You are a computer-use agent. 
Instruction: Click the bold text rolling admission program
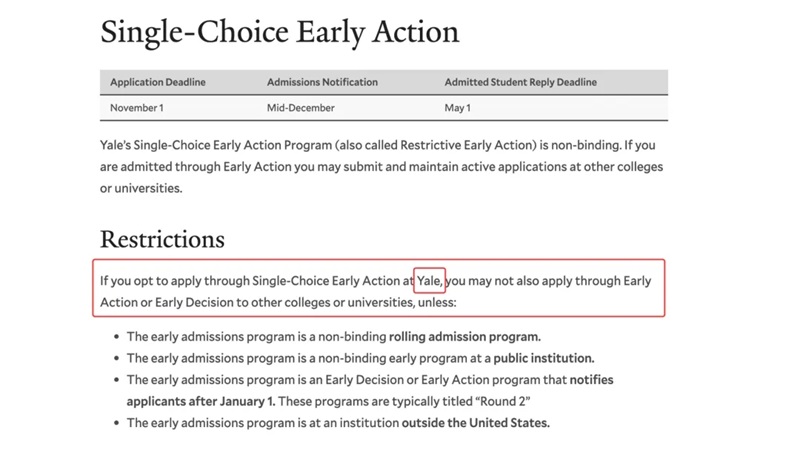(x=465, y=337)
